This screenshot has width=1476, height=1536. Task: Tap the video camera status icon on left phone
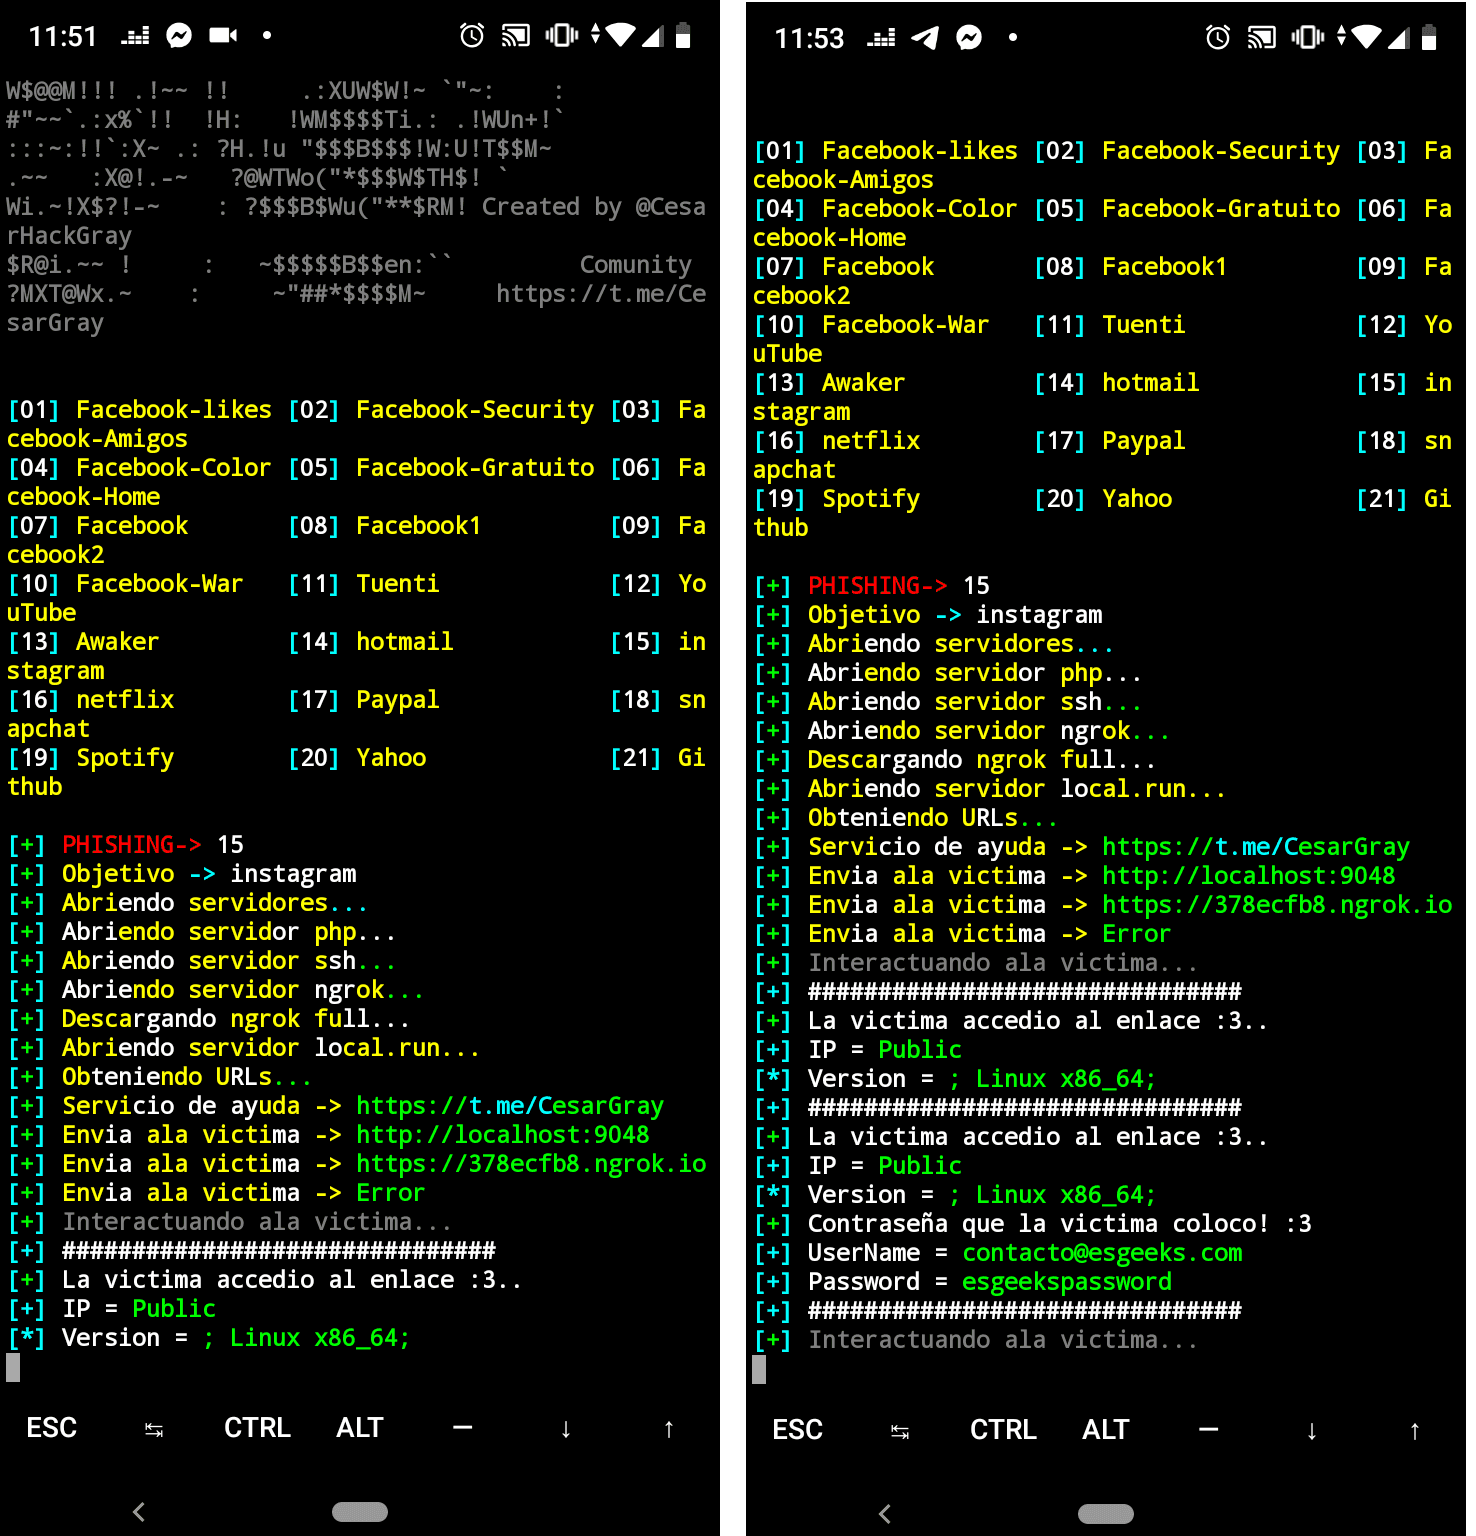tap(223, 36)
